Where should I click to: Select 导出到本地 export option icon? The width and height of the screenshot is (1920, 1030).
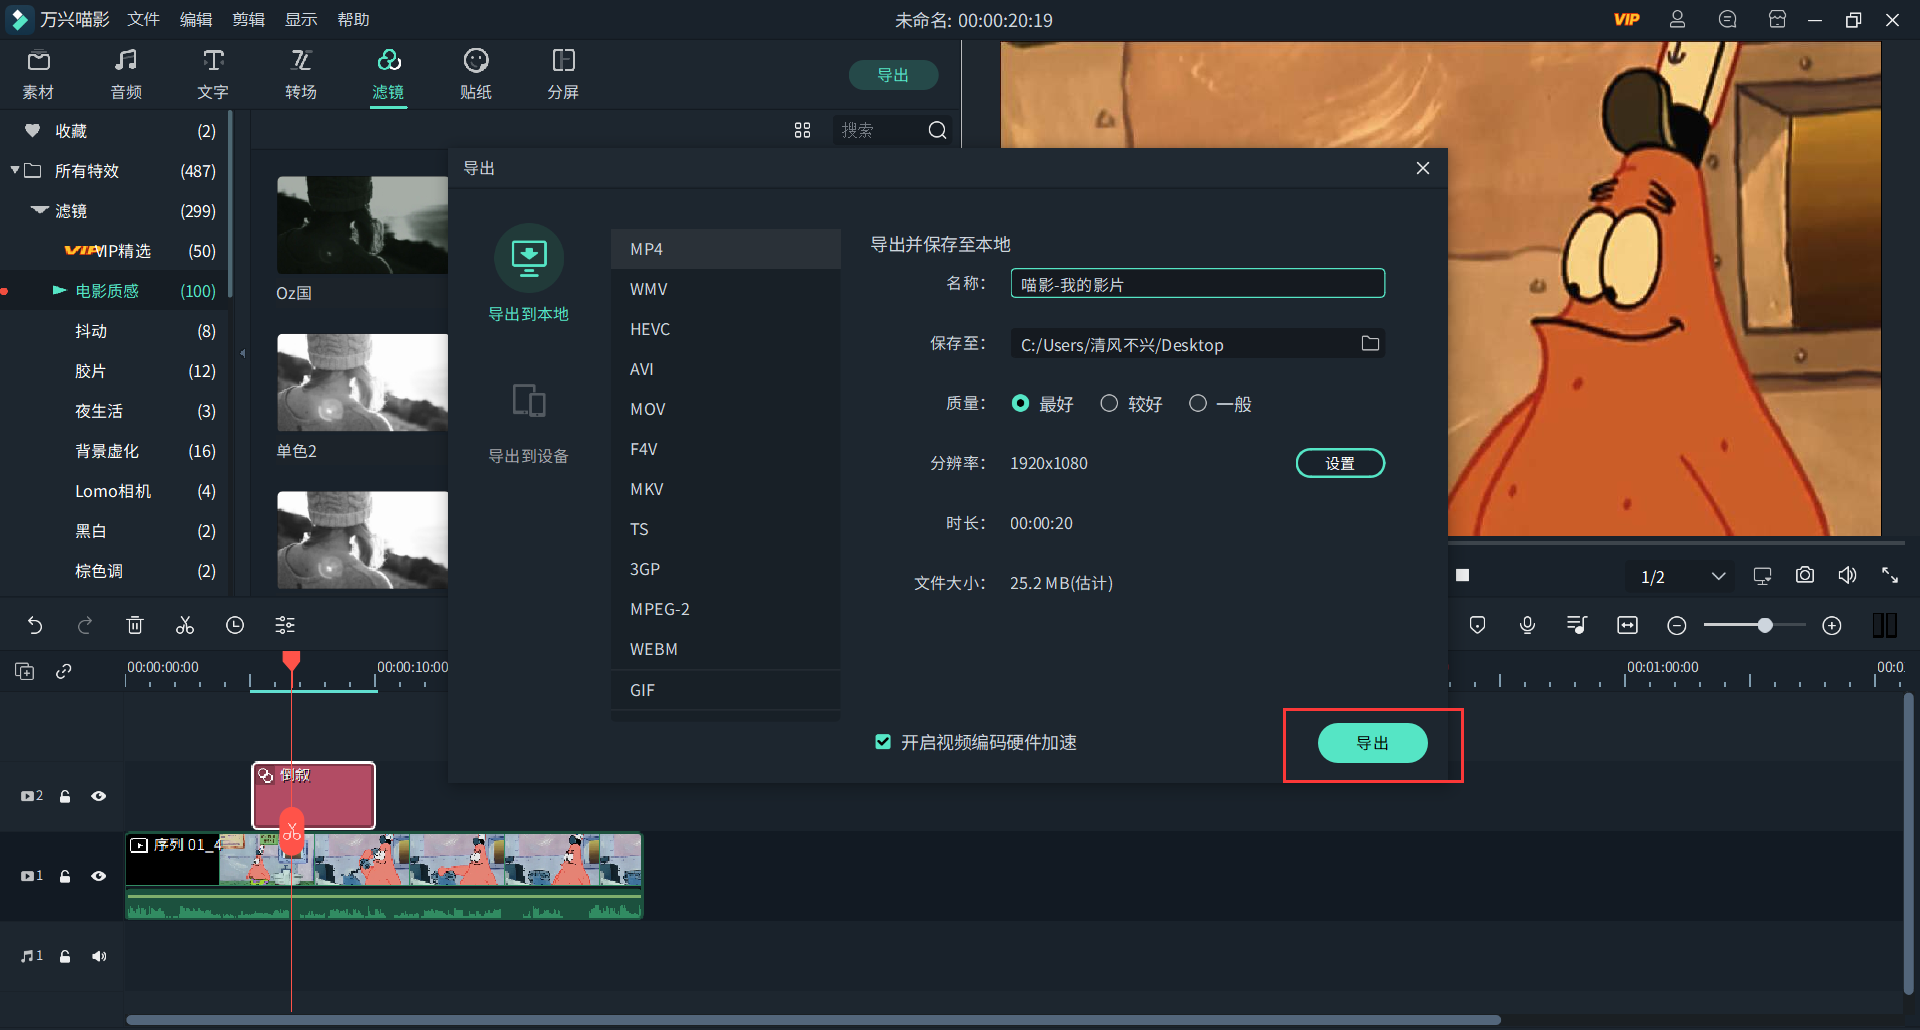pos(529,258)
